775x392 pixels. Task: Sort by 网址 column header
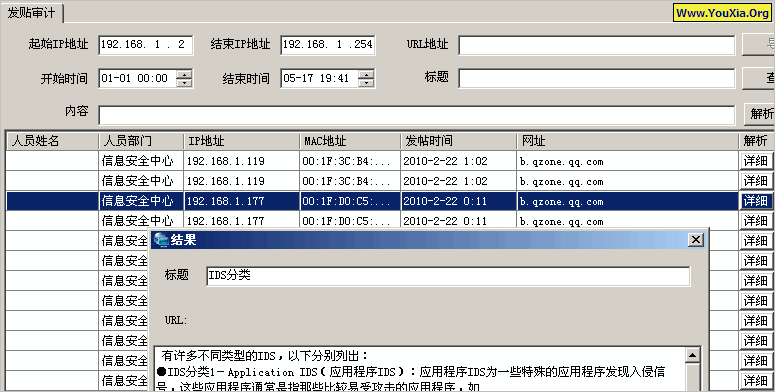pyautogui.click(x=628, y=141)
